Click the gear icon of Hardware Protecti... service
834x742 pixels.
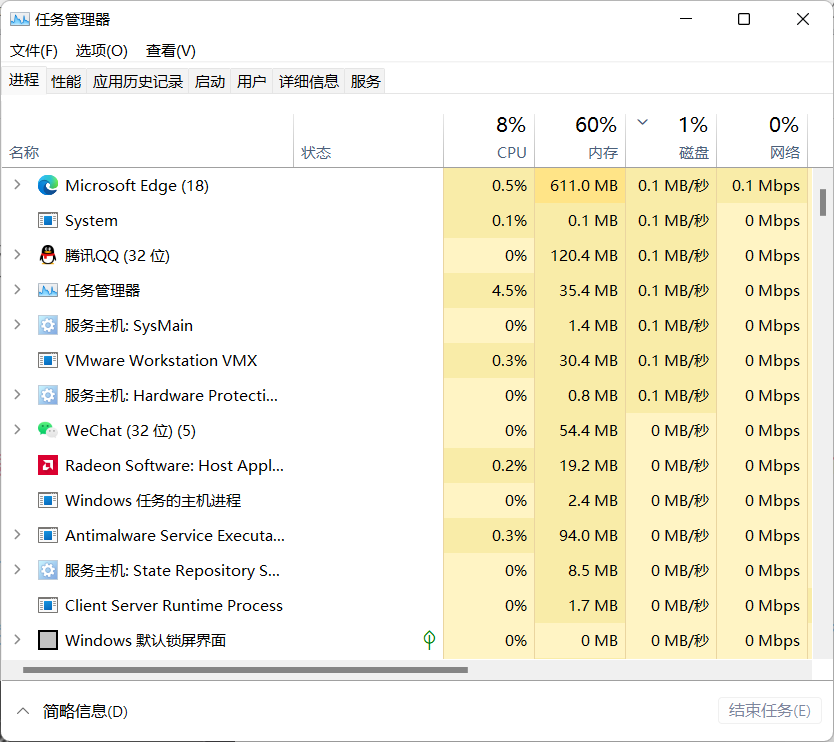[x=48, y=395]
